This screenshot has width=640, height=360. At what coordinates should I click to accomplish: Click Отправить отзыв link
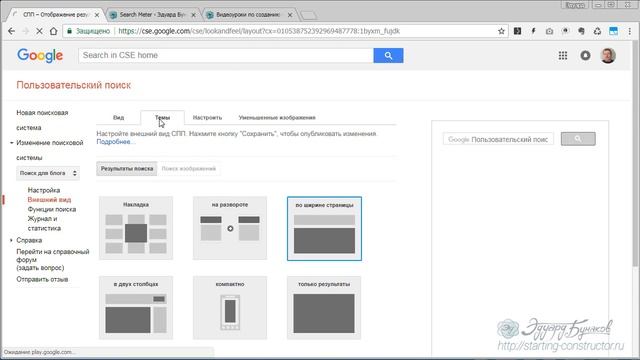click(42, 279)
